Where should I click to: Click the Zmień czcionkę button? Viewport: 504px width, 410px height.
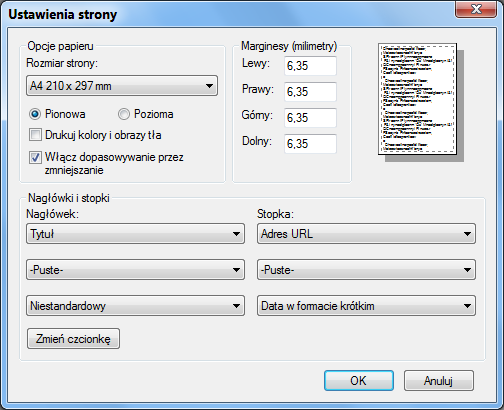pyautogui.click(x=73, y=339)
